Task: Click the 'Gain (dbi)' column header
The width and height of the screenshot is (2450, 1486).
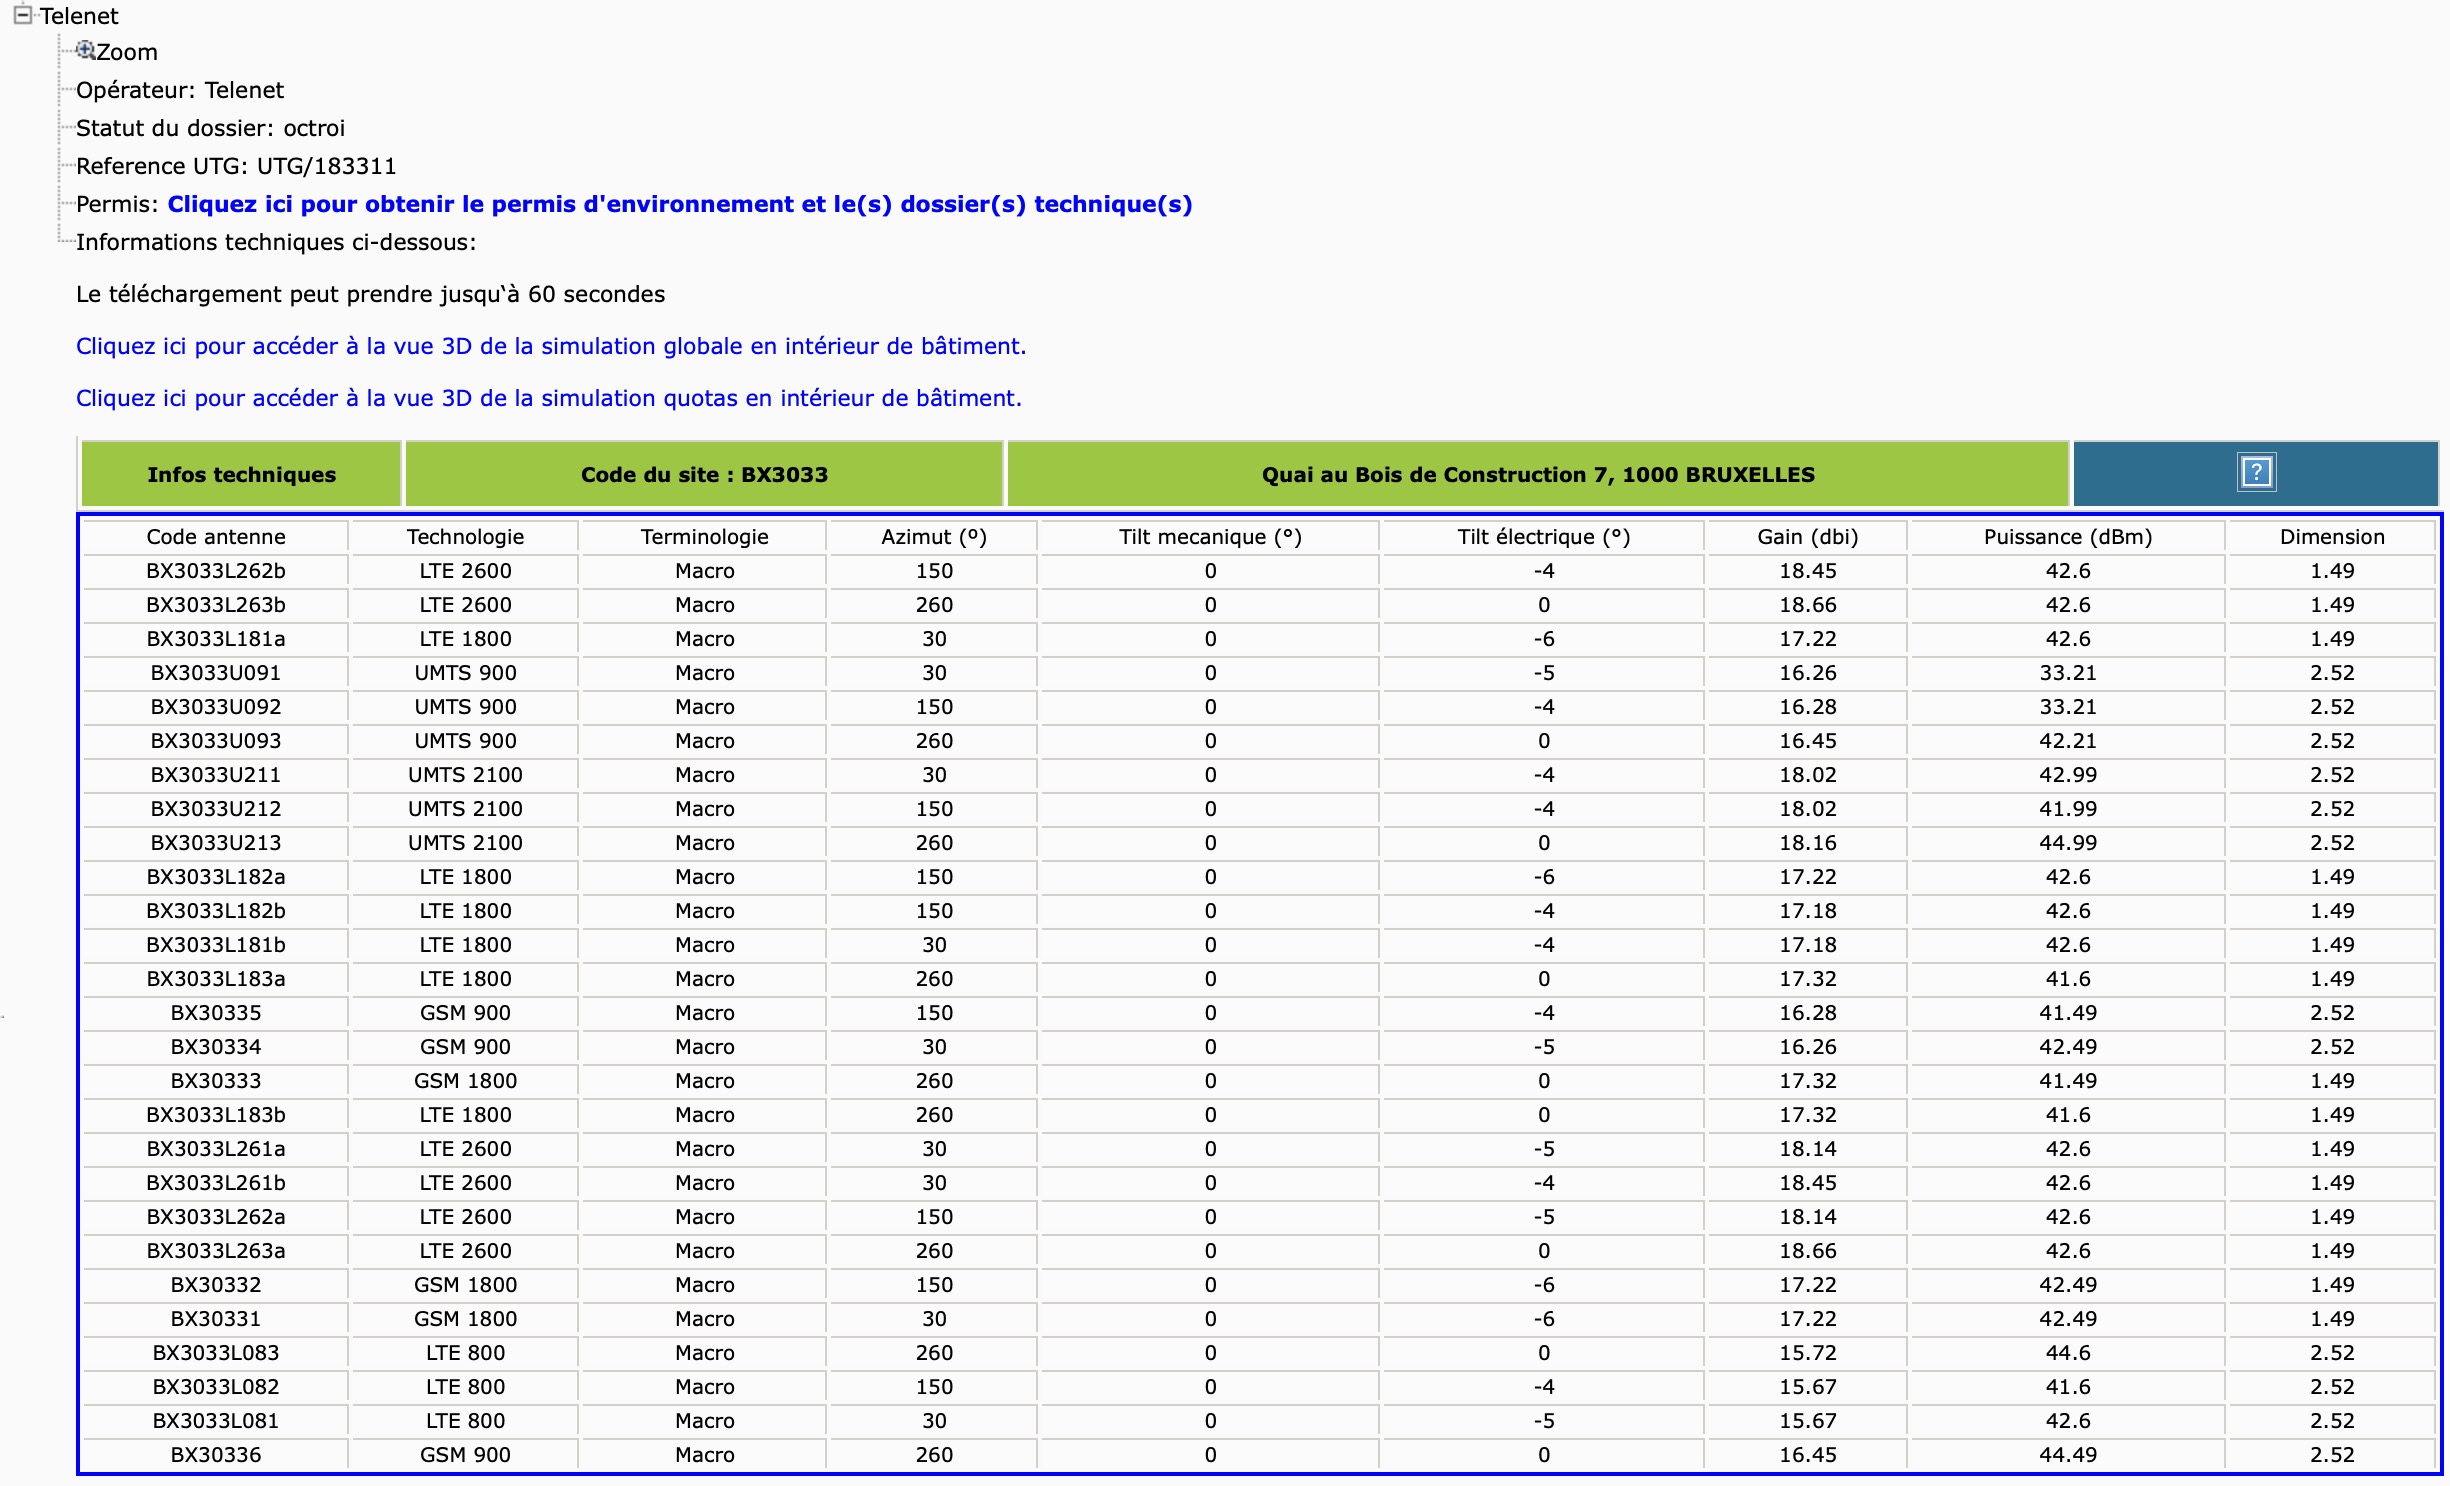Action: 1807,537
